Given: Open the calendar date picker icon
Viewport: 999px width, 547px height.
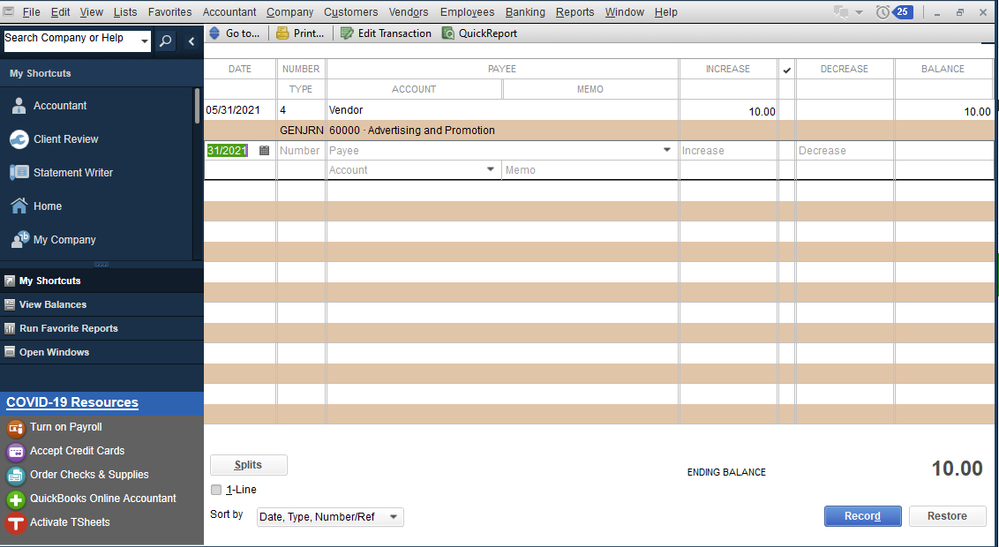Looking at the screenshot, I should click(264, 150).
